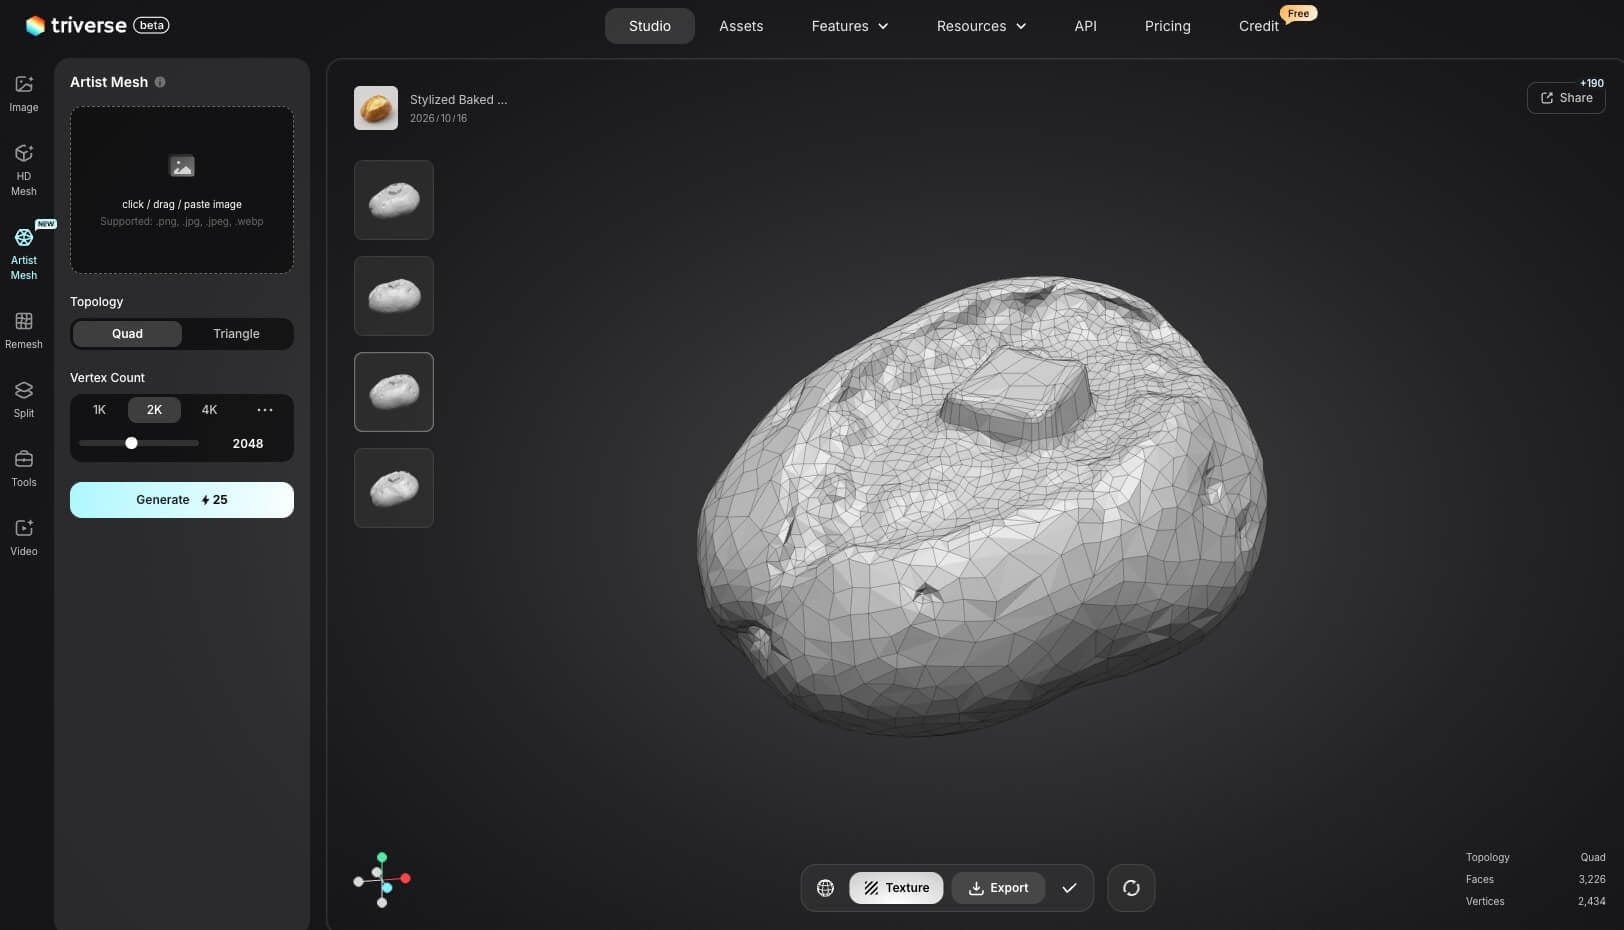Image resolution: width=1624 pixels, height=930 pixels.
Task: Click the image upload dropzone
Action: 182,190
